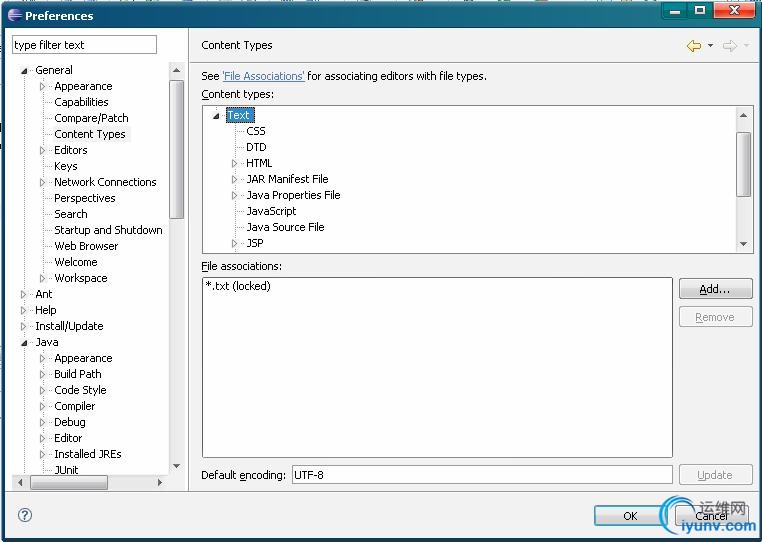This screenshot has width=762, height=542.
Task: Maximize the Preferences window
Action: point(700,10)
